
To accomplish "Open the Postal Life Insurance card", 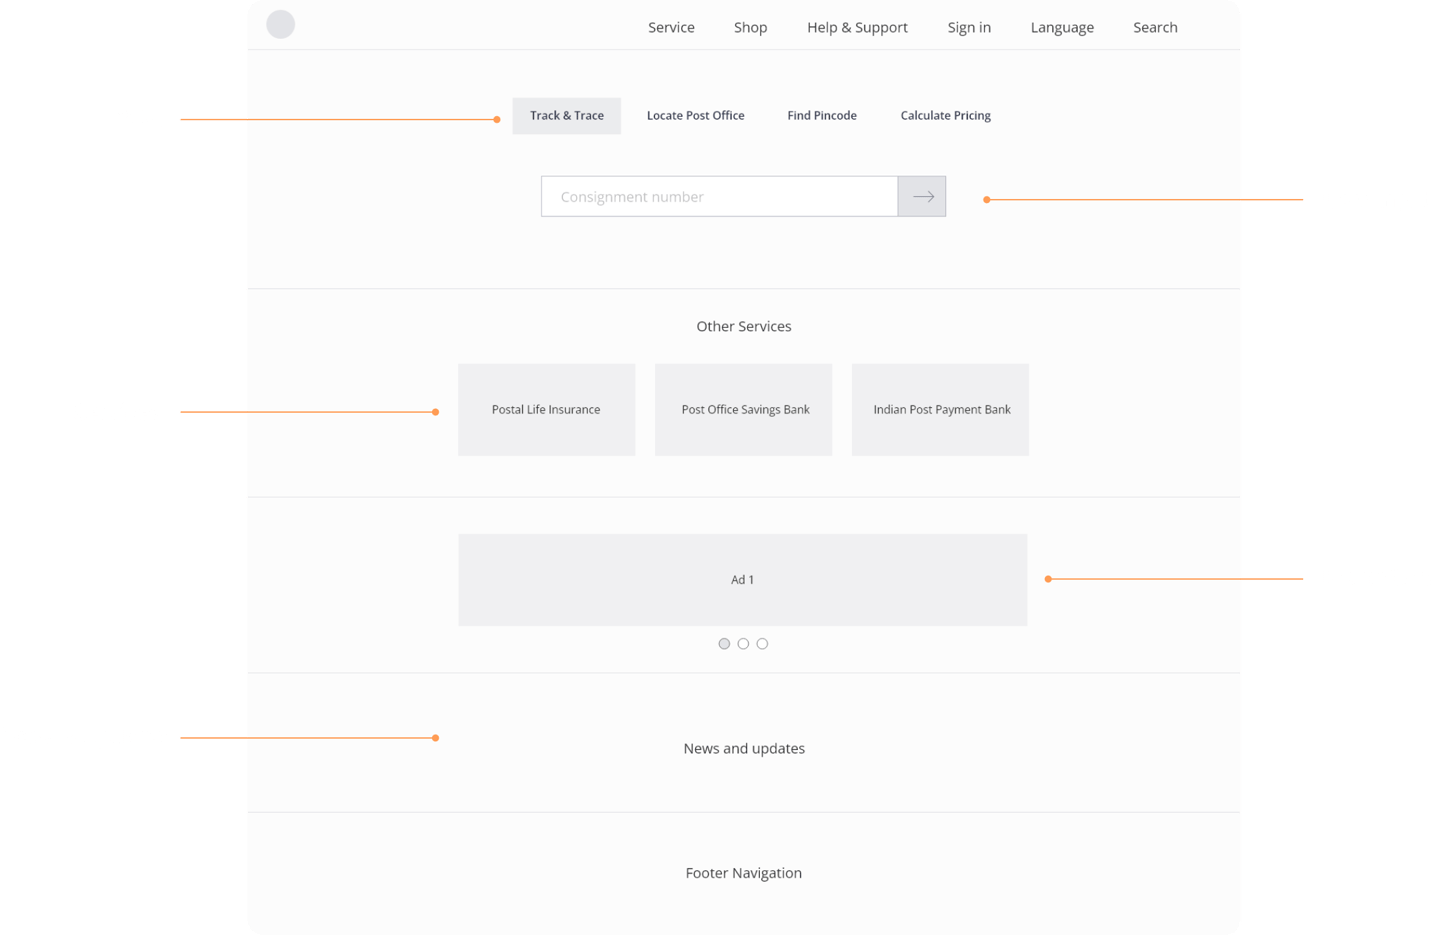I will pos(546,410).
